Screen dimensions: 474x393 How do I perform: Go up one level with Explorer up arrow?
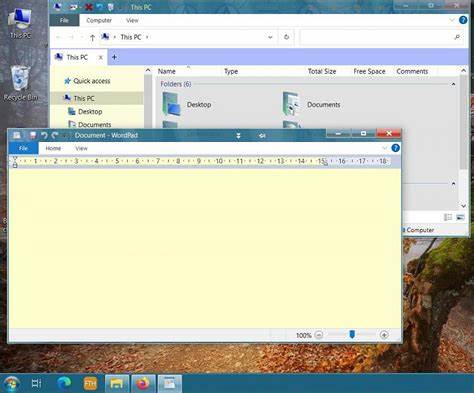tap(92, 37)
